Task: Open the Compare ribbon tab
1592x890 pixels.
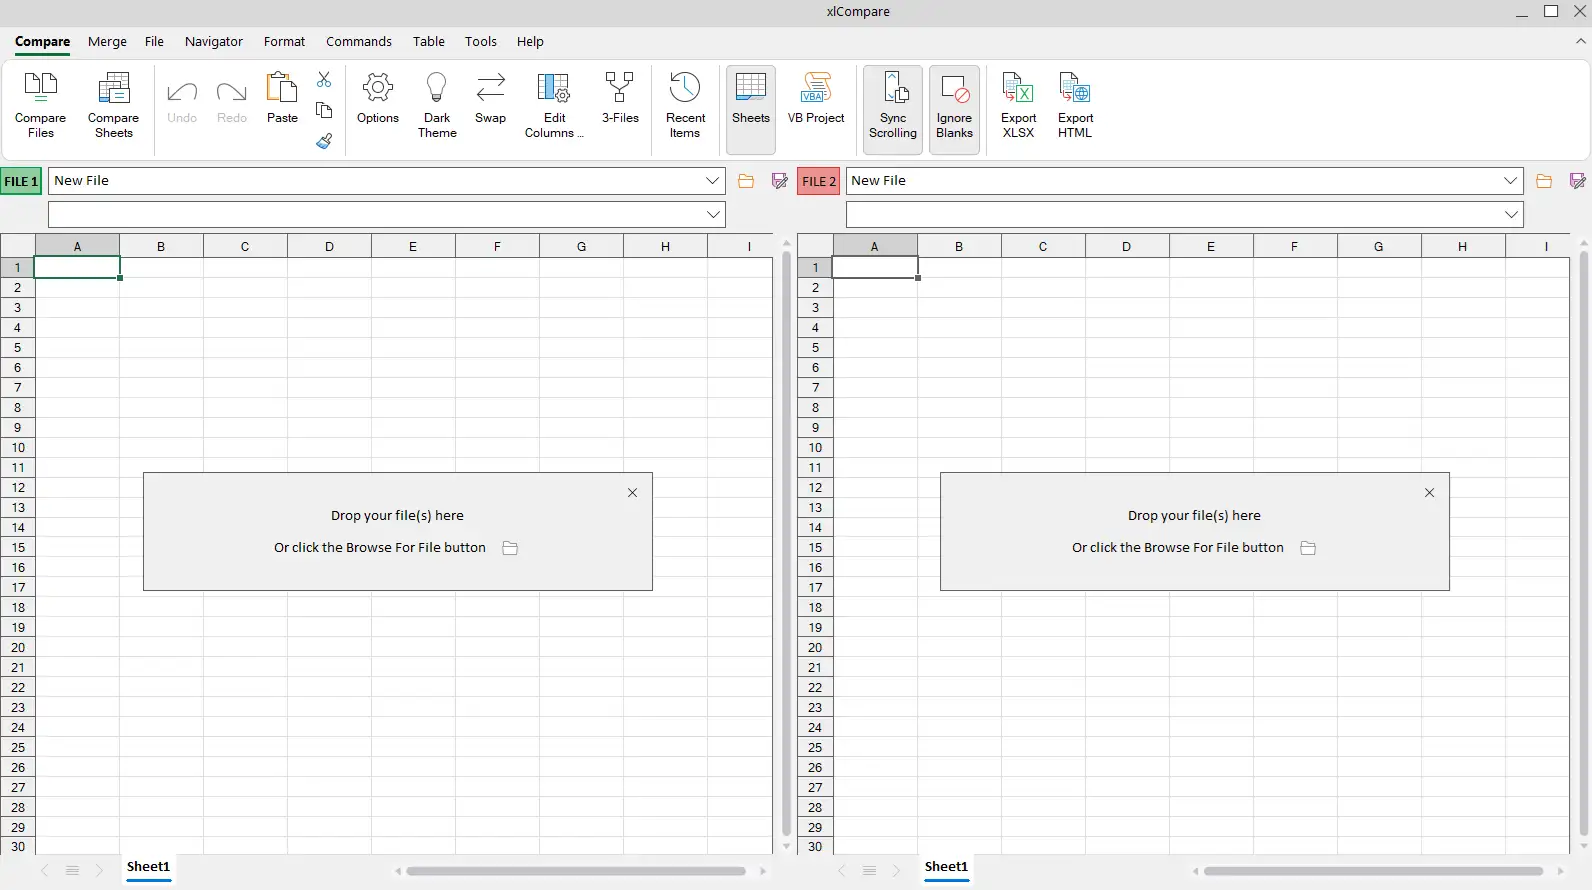Action: [x=42, y=41]
